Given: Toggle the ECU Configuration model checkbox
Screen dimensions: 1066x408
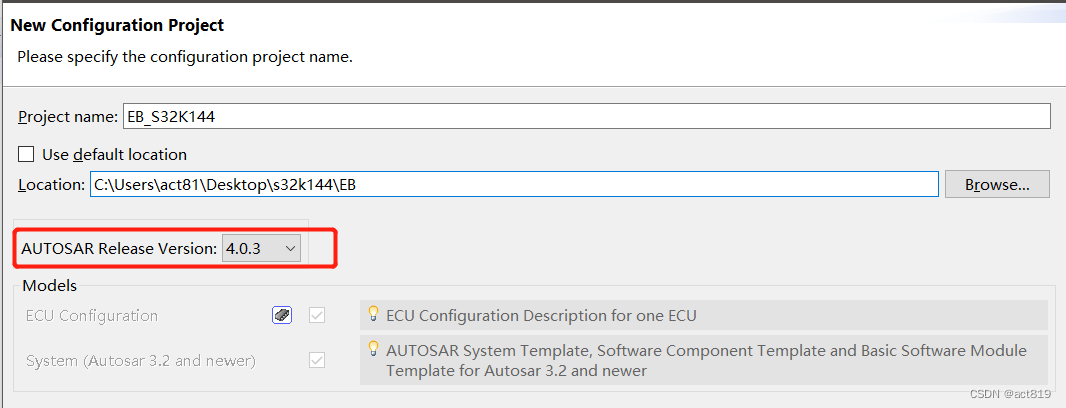Looking at the screenshot, I should [317, 315].
